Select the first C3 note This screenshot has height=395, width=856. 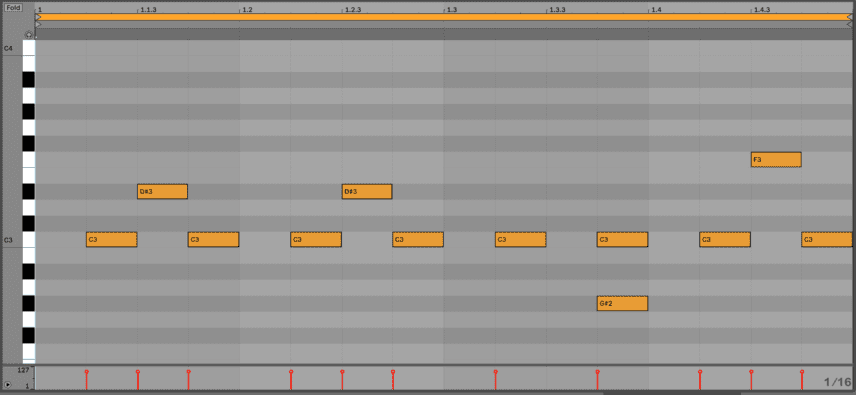click(111, 240)
